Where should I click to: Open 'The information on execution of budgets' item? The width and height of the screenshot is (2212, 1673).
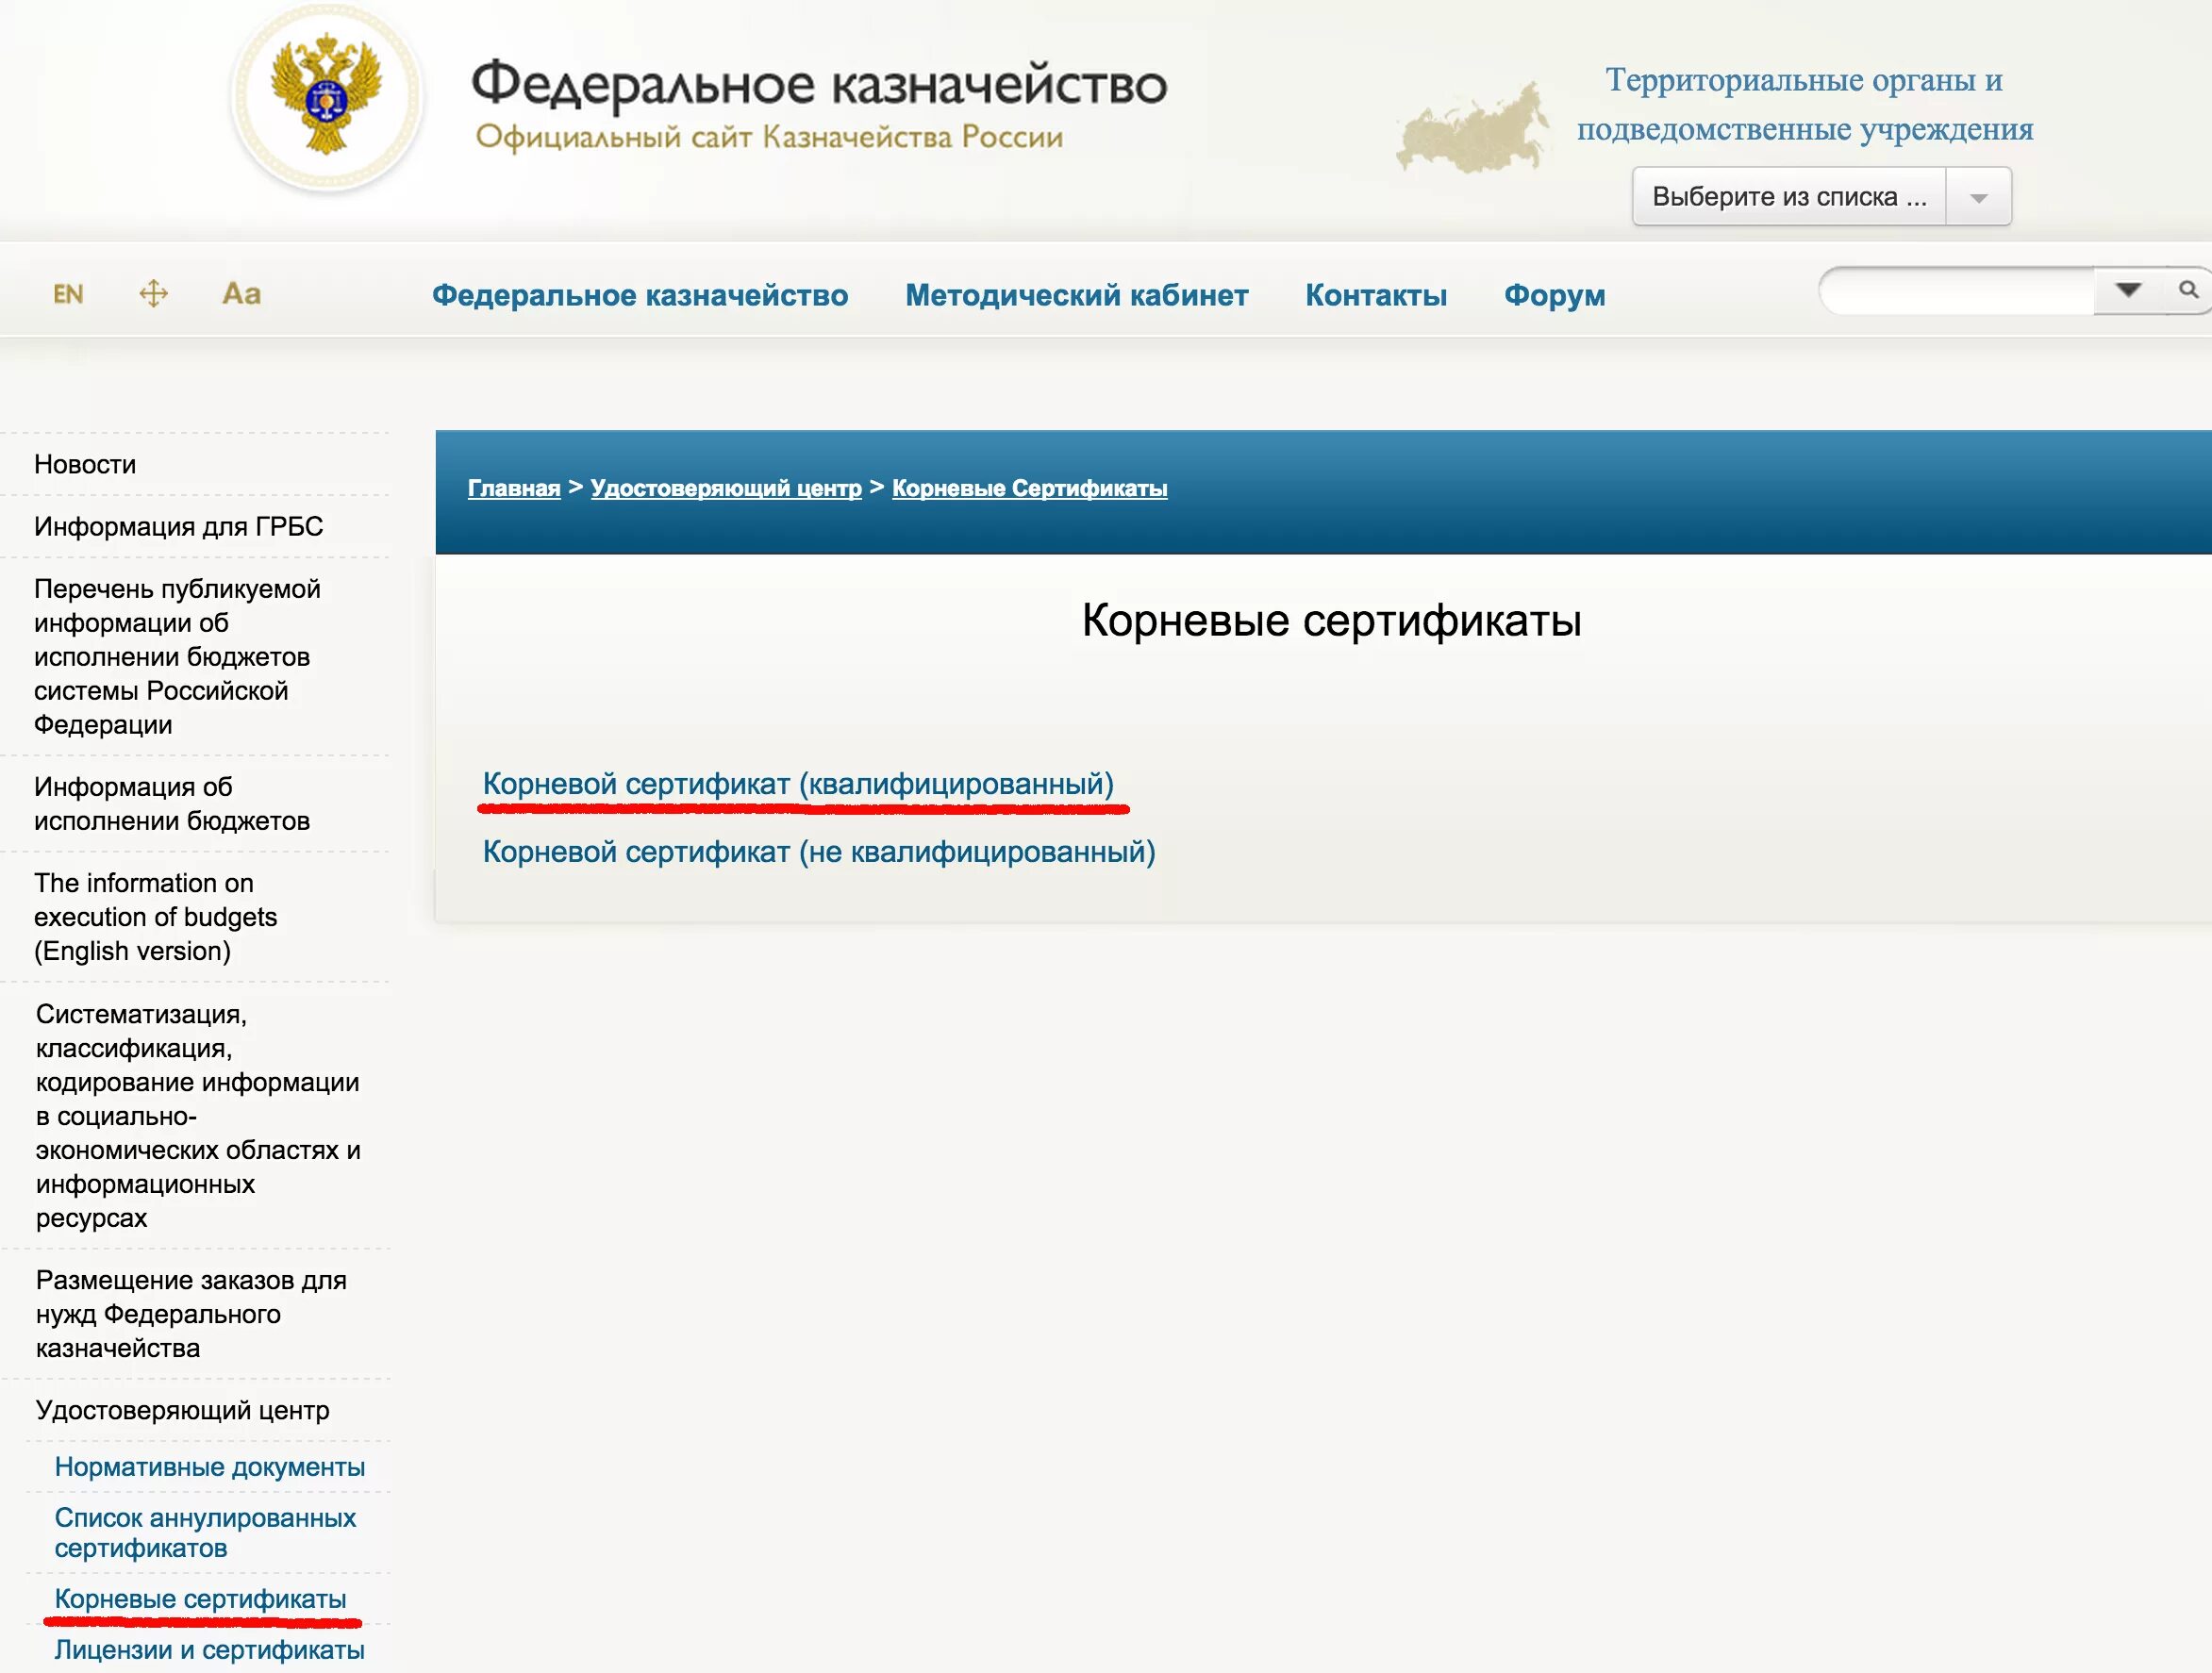(x=156, y=916)
